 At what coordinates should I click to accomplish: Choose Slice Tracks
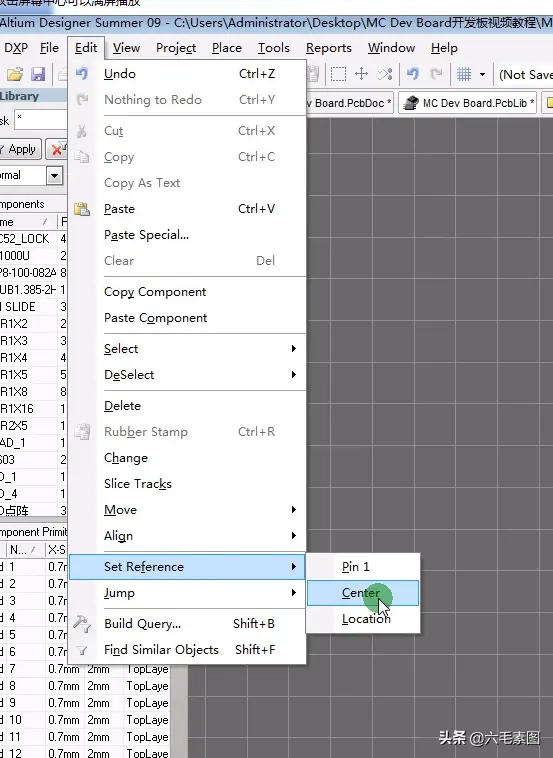coord(187,484)
